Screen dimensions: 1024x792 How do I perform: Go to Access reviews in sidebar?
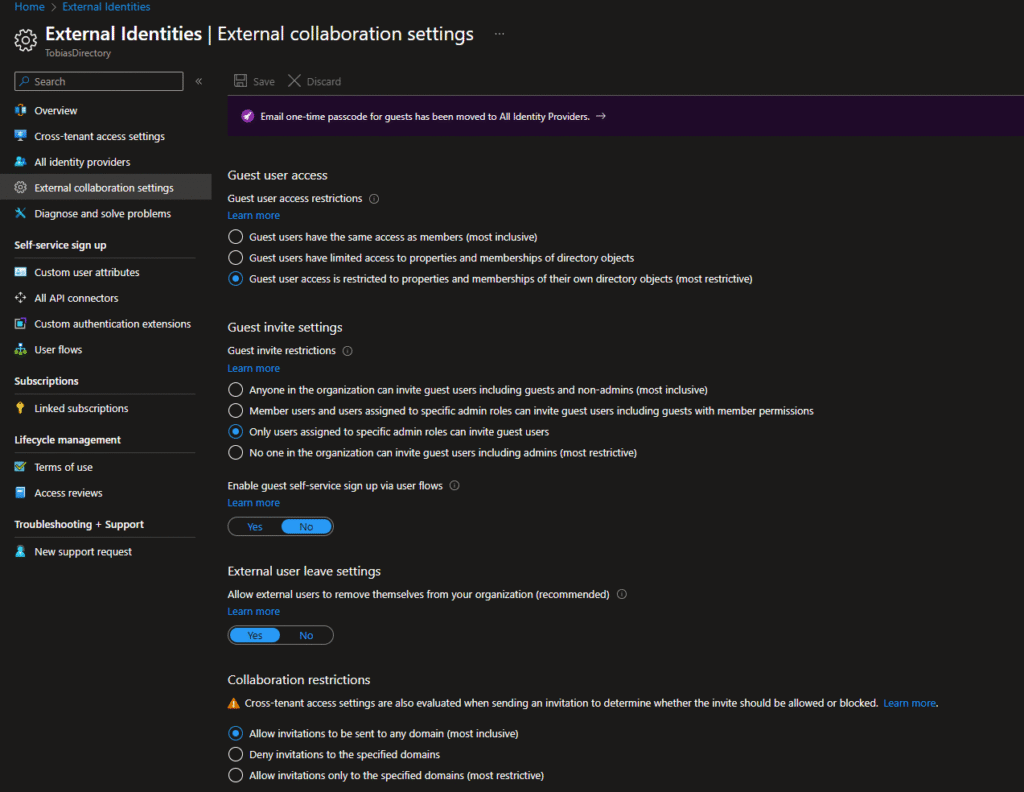pyautogui.click(x=68, y=493)
